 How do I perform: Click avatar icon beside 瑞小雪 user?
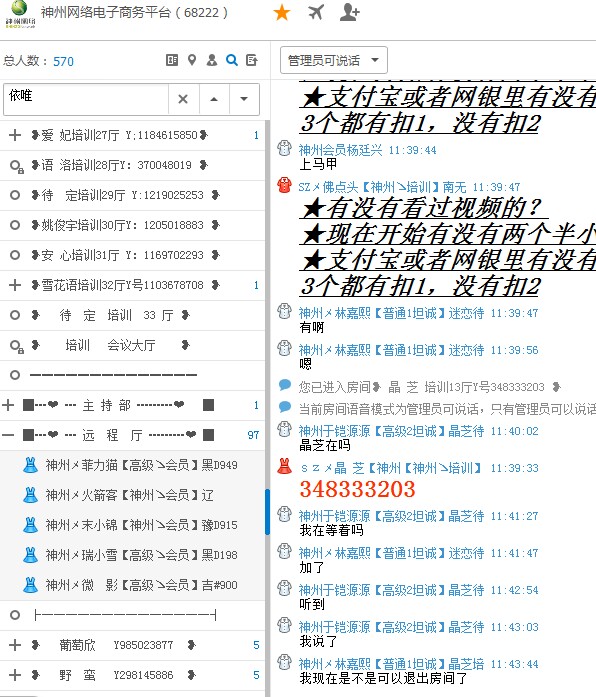[30, 555]
